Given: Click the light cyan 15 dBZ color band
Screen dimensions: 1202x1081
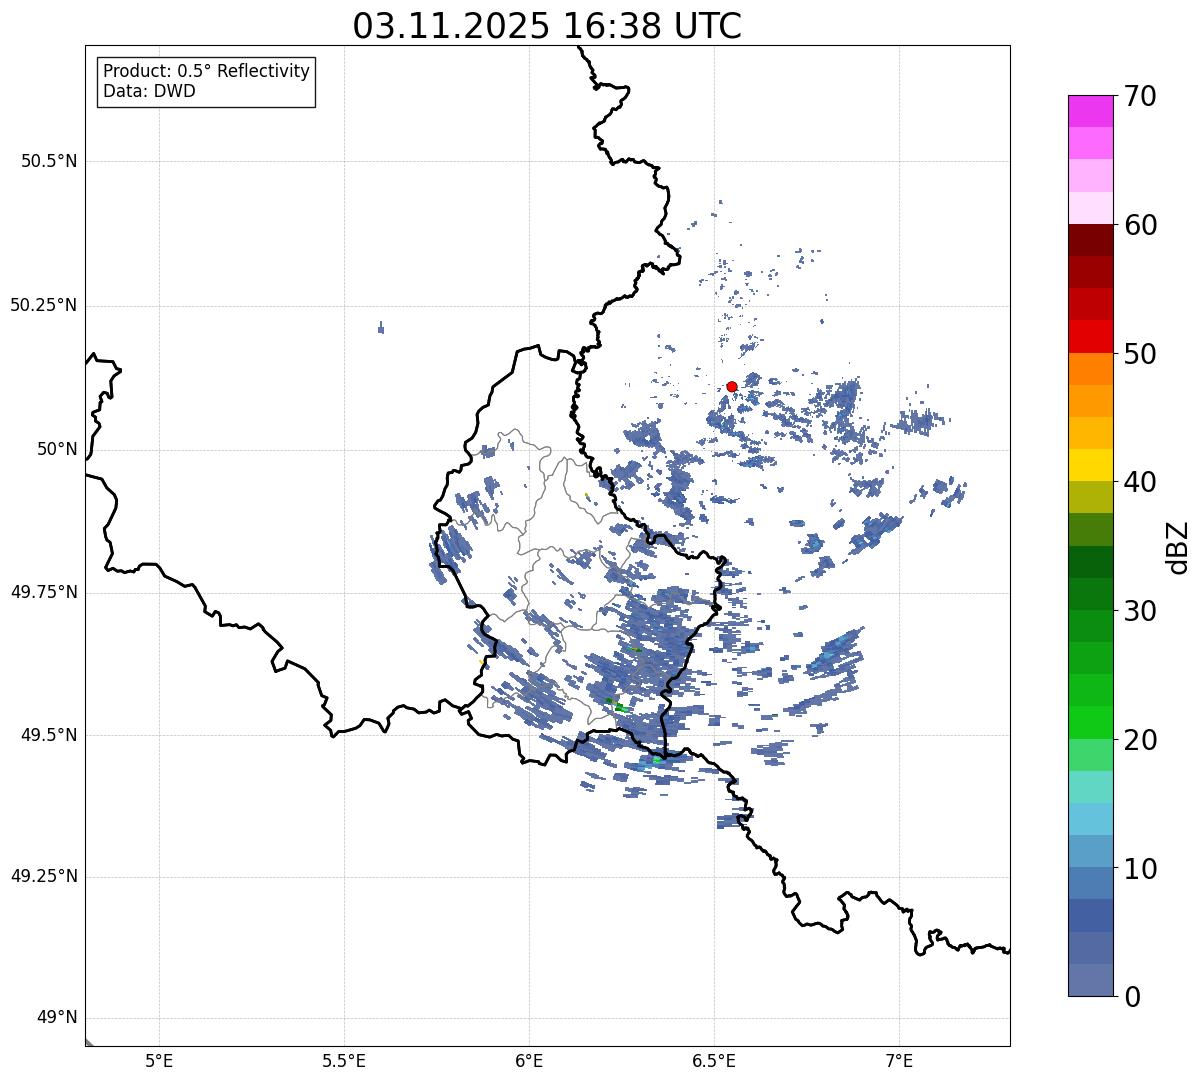Looking at the screenshot, I should point(1090,787).
